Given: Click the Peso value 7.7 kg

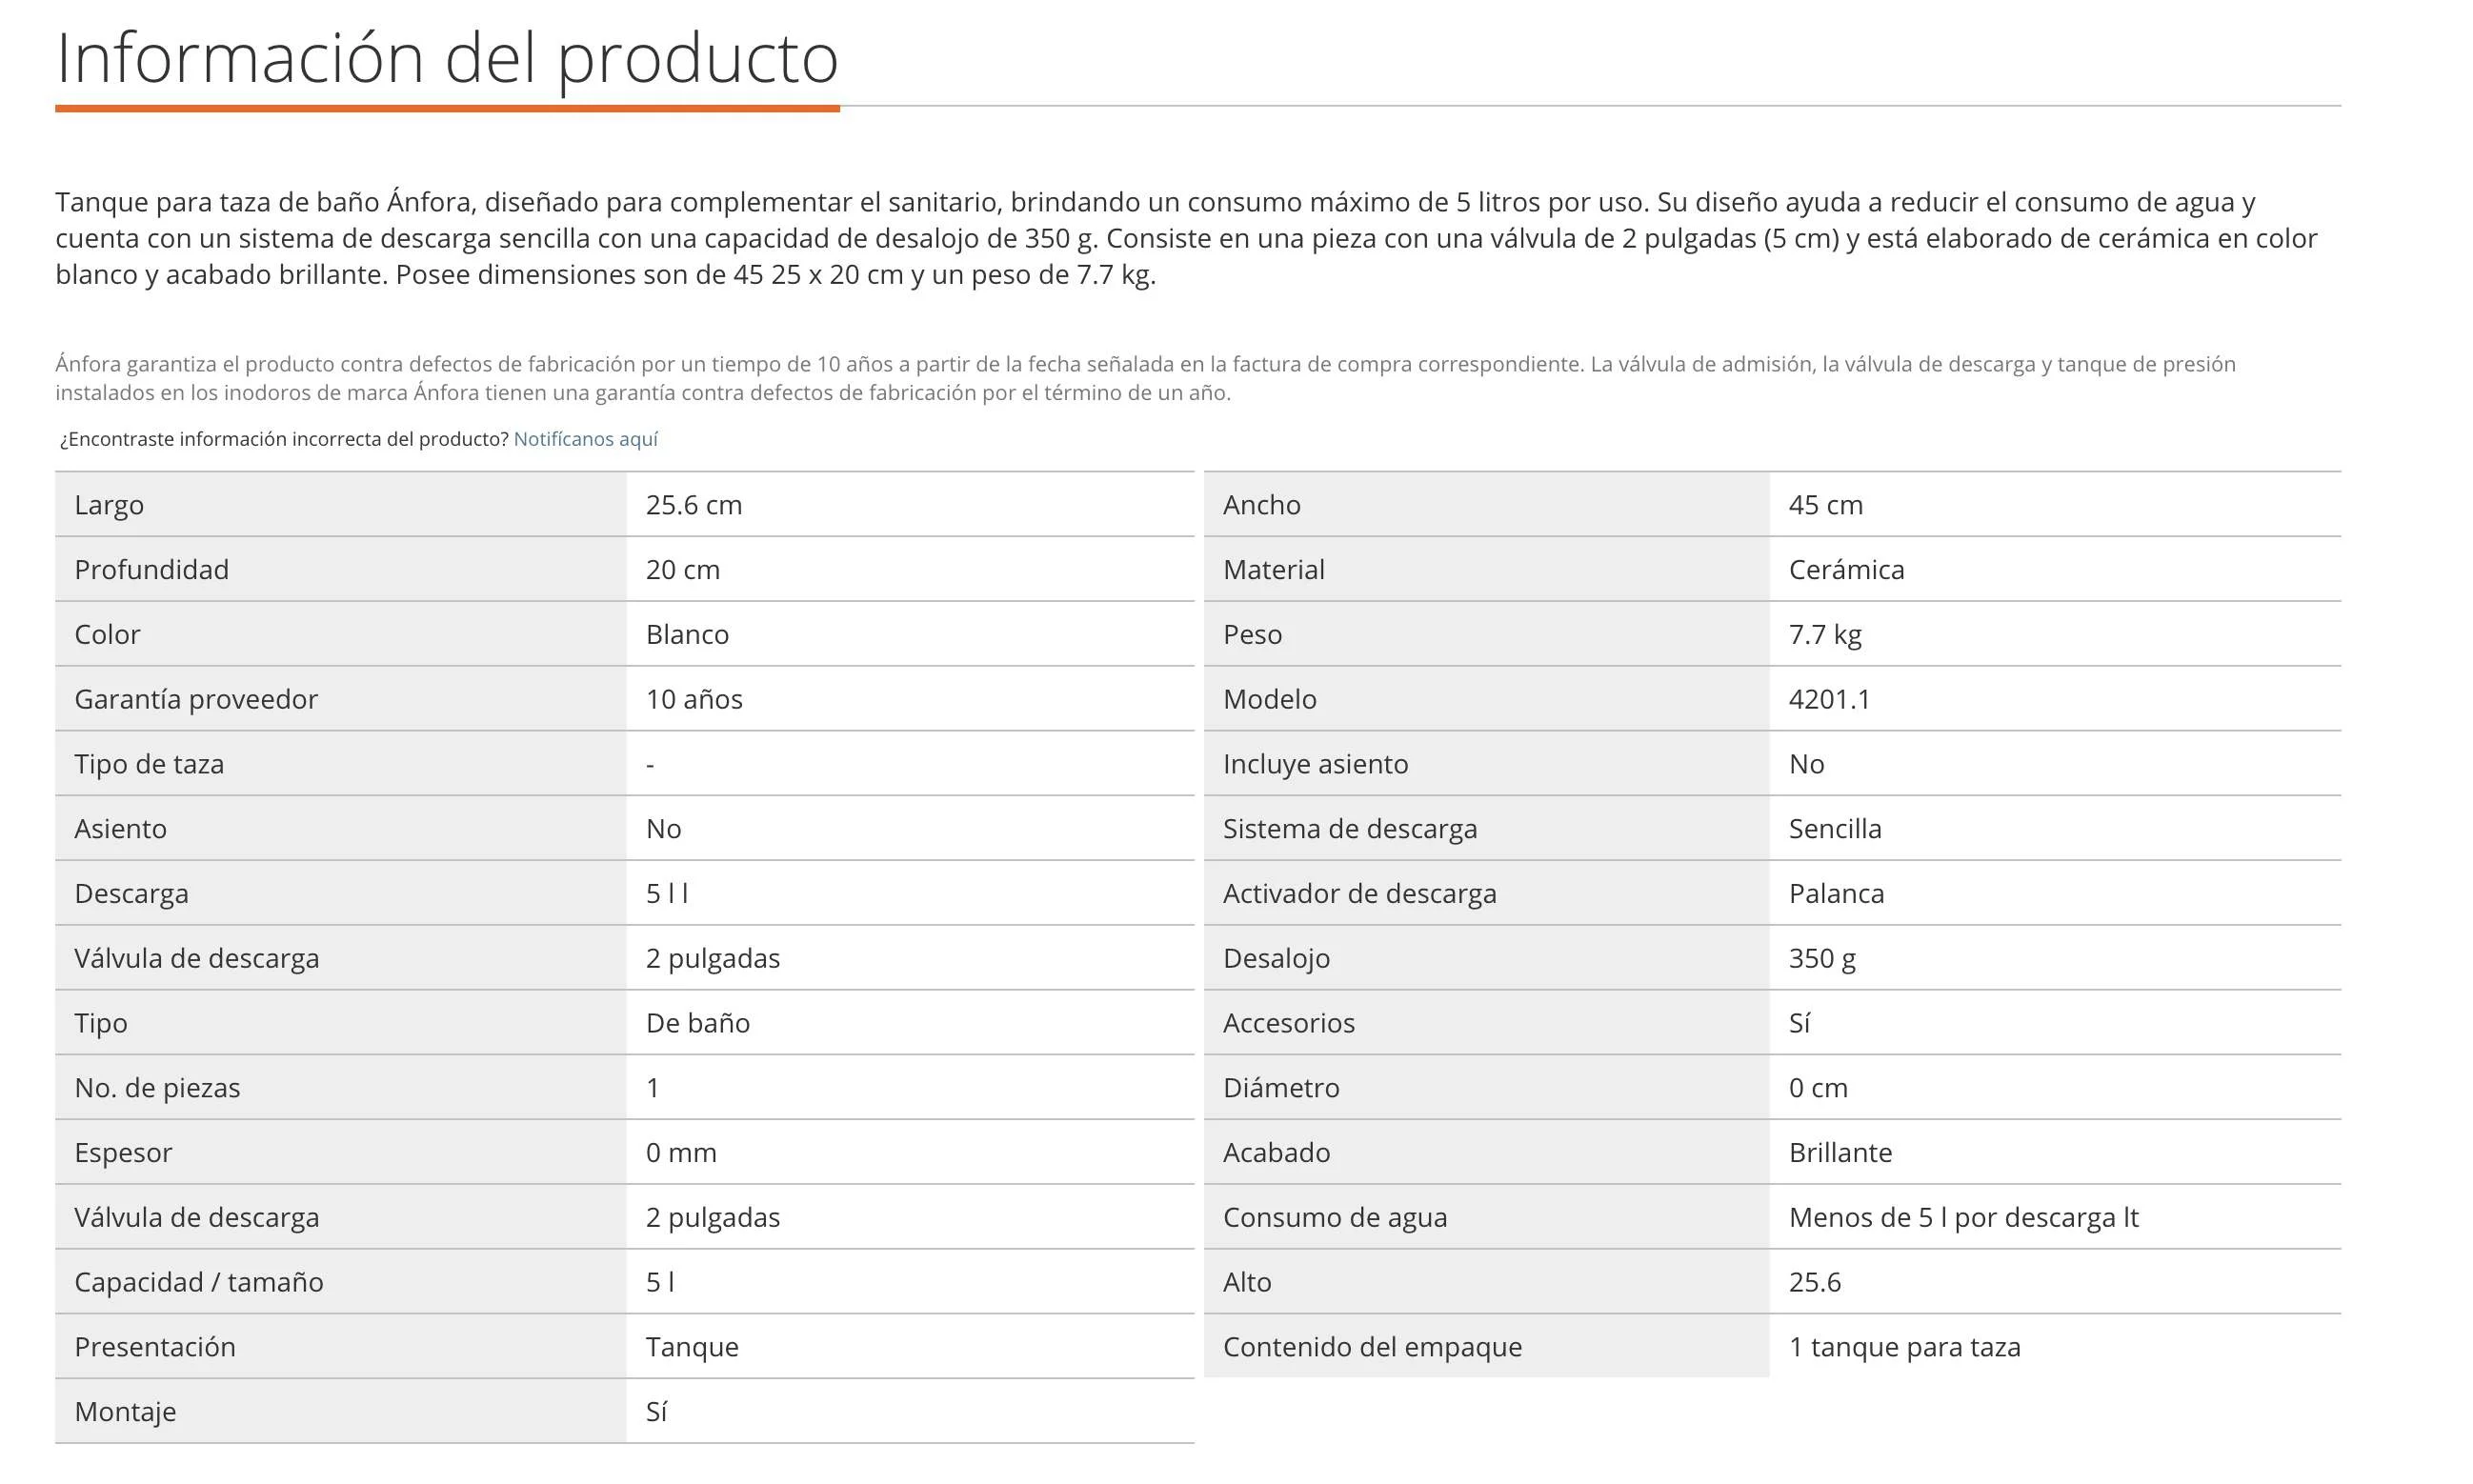Looking at the screenshot, I should (1825, 635).
